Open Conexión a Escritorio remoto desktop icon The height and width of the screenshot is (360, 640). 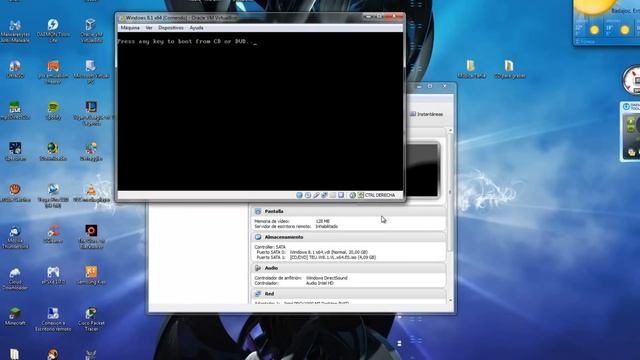coord(53,319)
